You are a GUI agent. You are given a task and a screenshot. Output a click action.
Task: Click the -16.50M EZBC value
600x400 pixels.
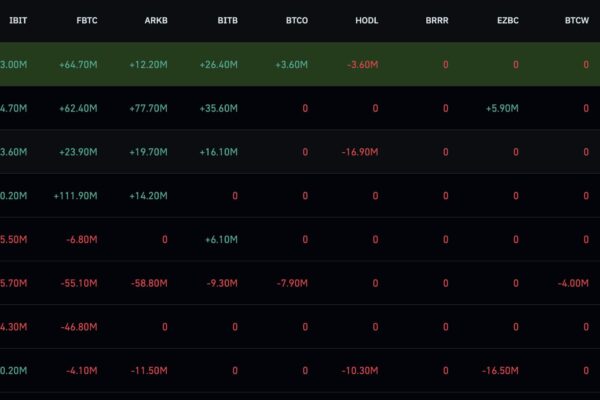tap(500, 371)
